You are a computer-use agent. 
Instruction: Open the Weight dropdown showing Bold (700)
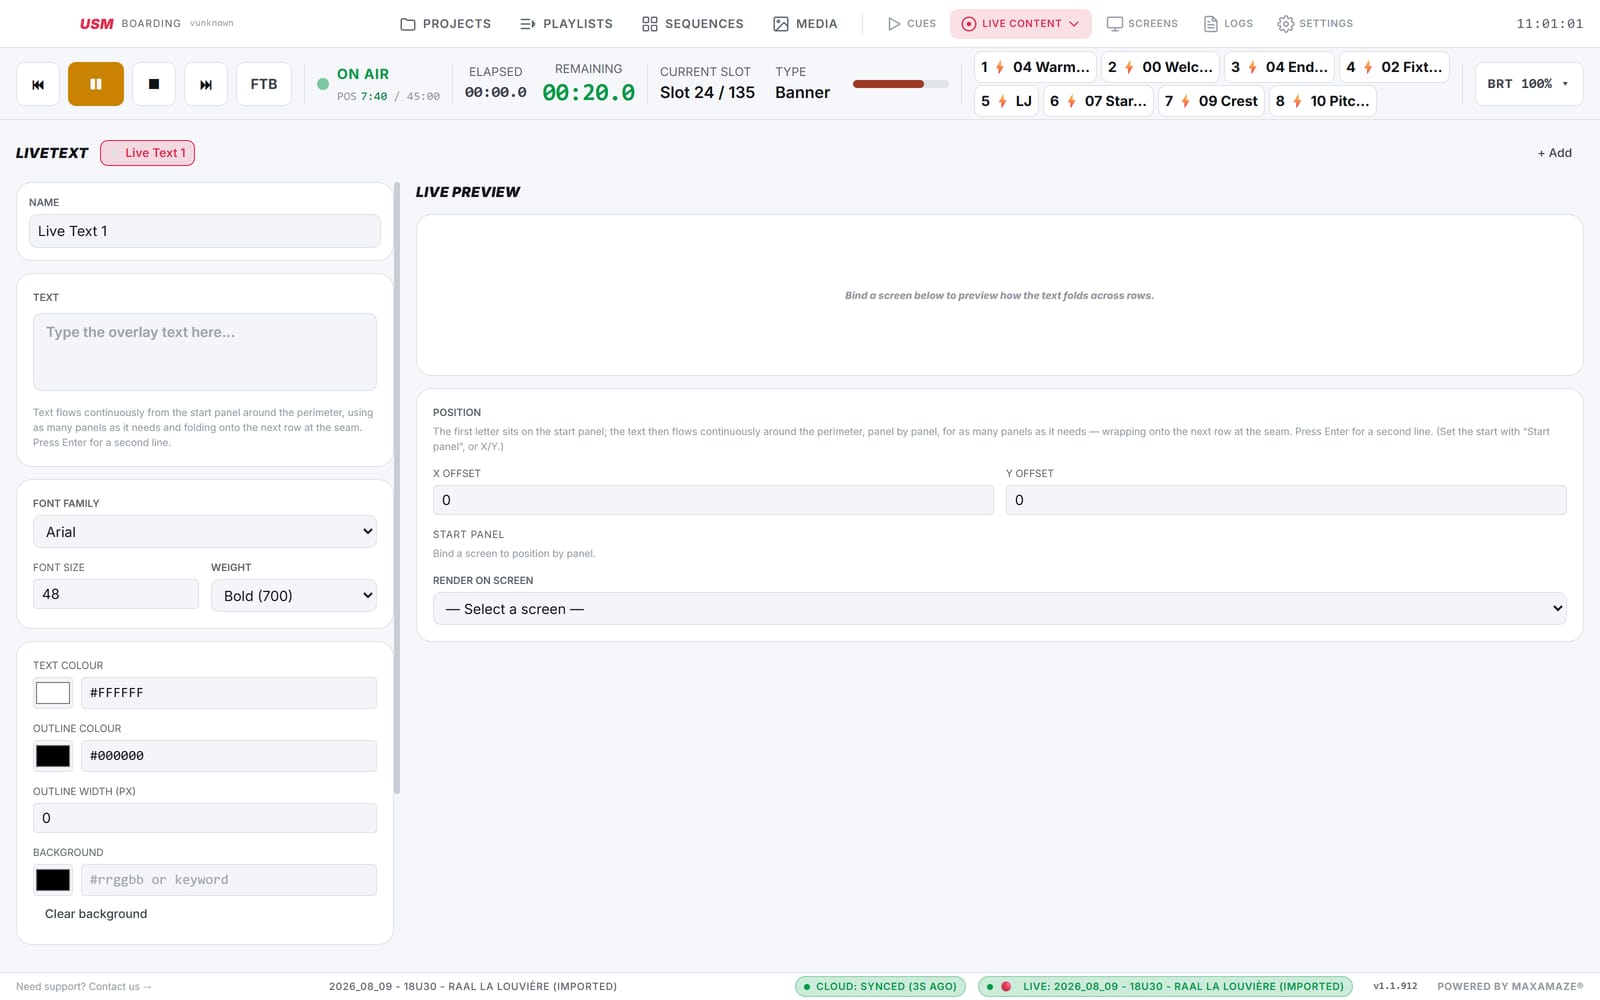point(294,595)
